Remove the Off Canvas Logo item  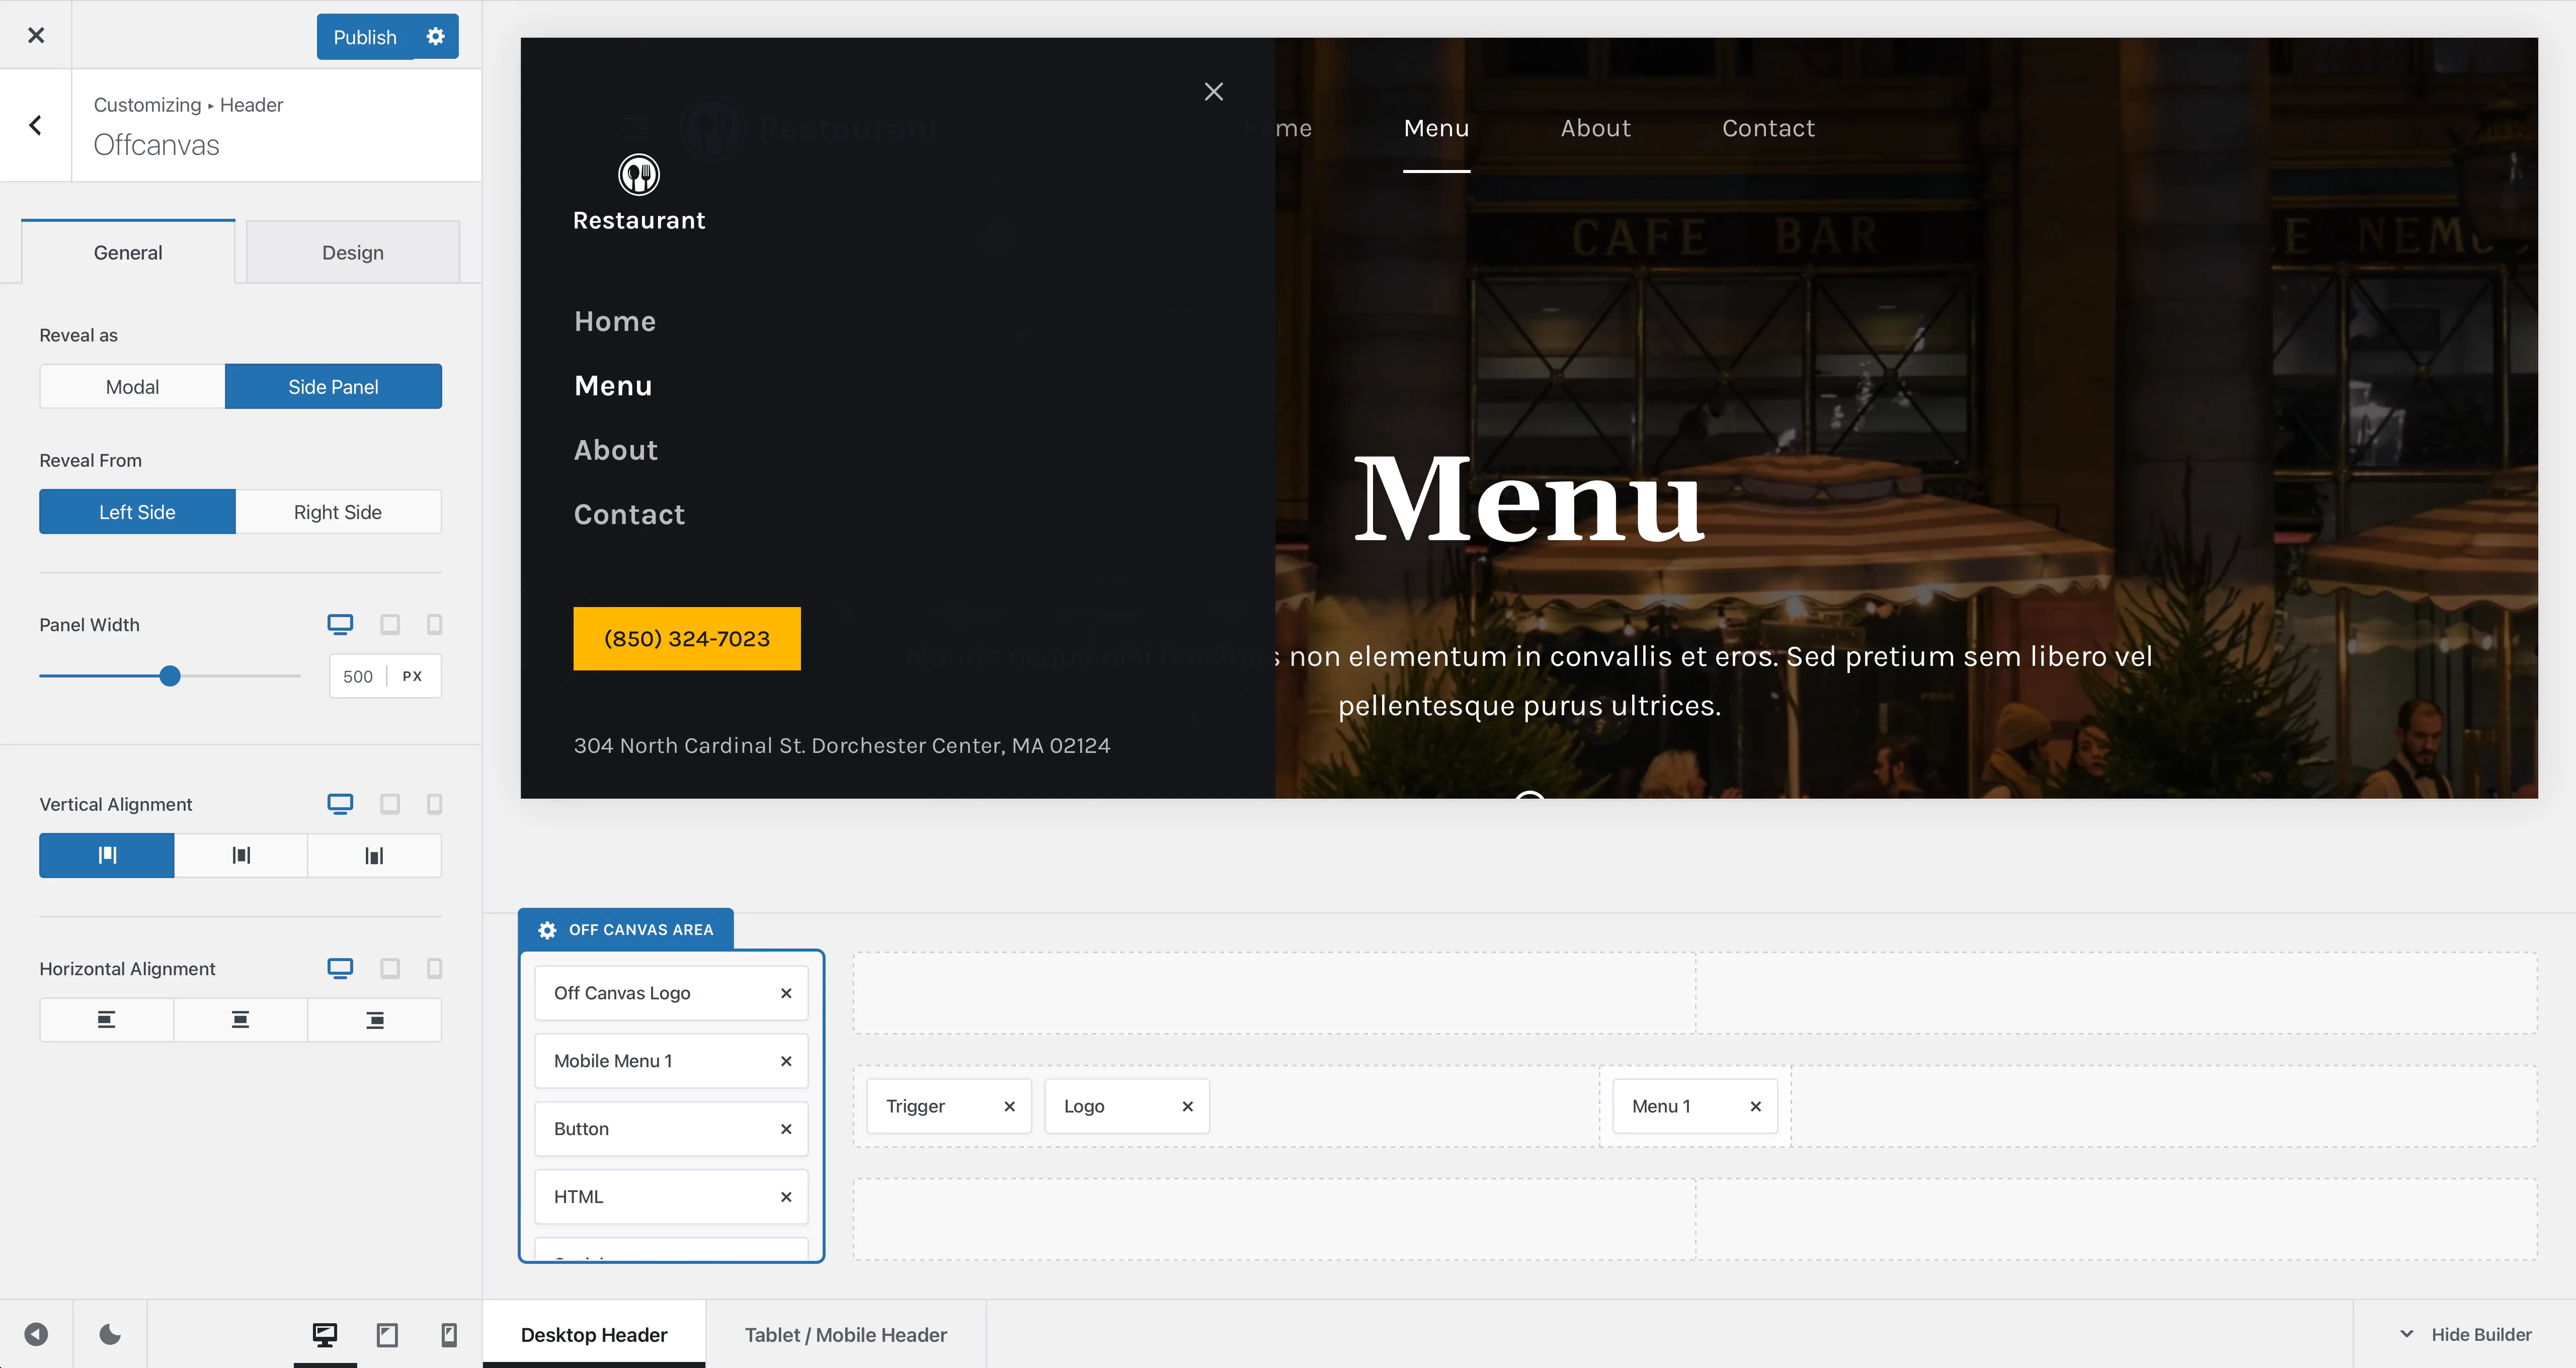pos(786,993)
